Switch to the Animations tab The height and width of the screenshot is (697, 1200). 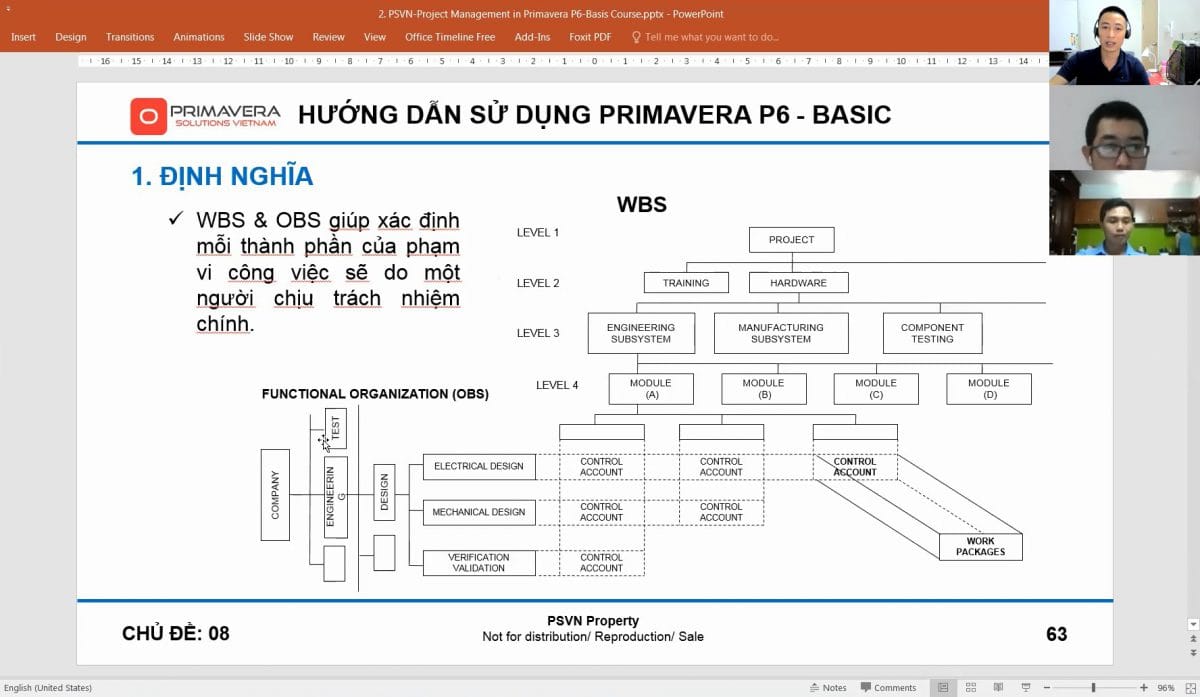[199, 37]
